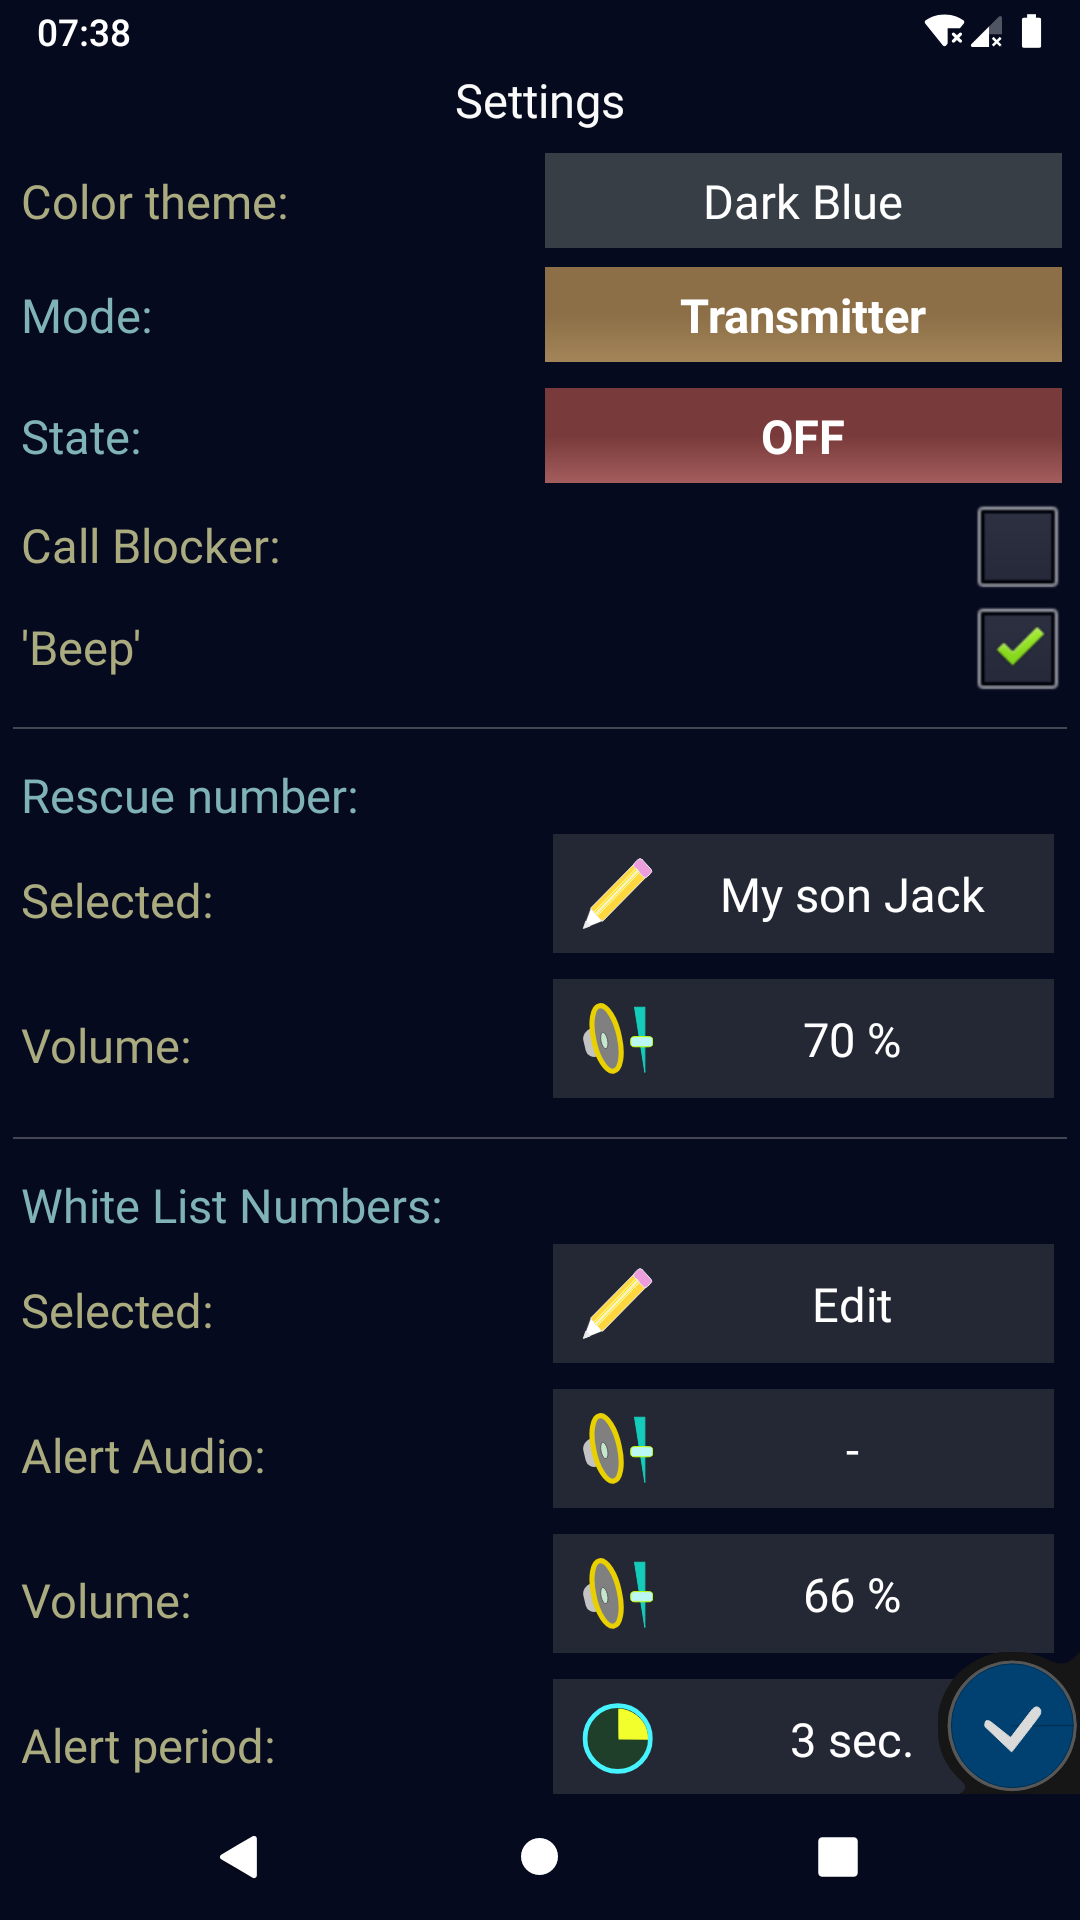Confirm settings with the round checkmark button

point(1011,1726)
